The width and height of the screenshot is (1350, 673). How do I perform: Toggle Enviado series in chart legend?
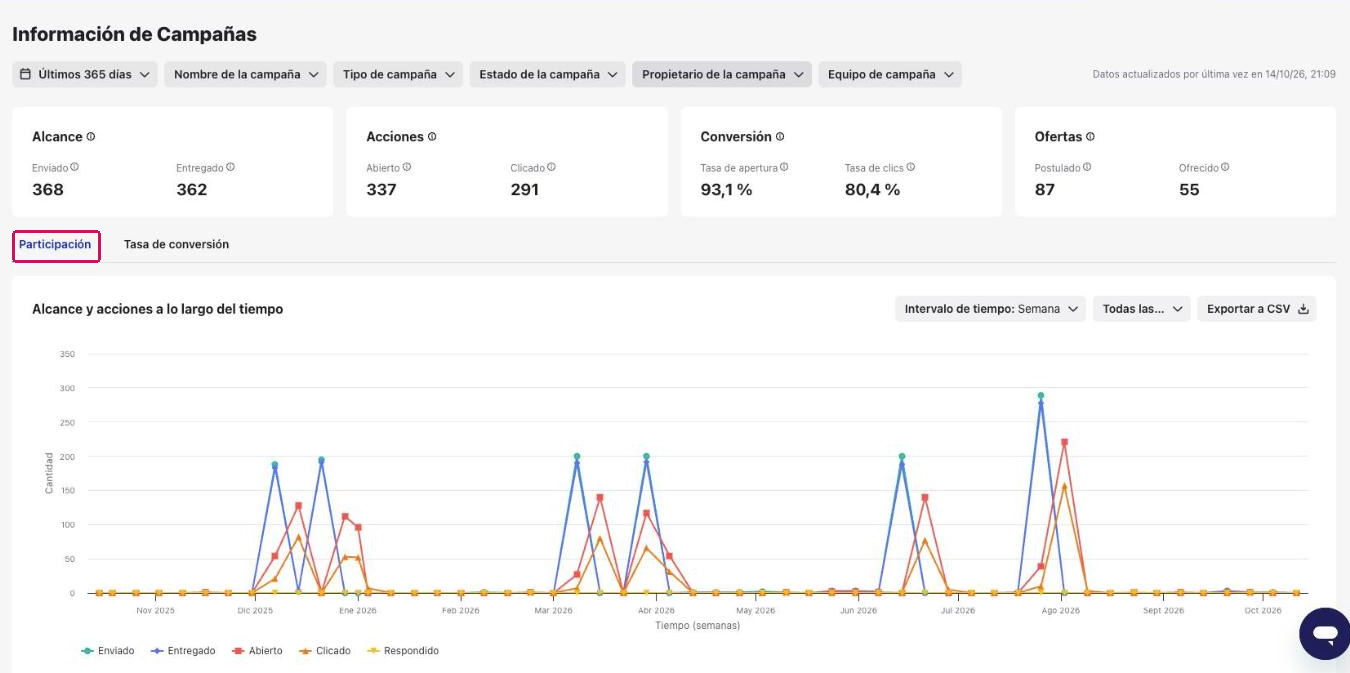tap(108, 651)
